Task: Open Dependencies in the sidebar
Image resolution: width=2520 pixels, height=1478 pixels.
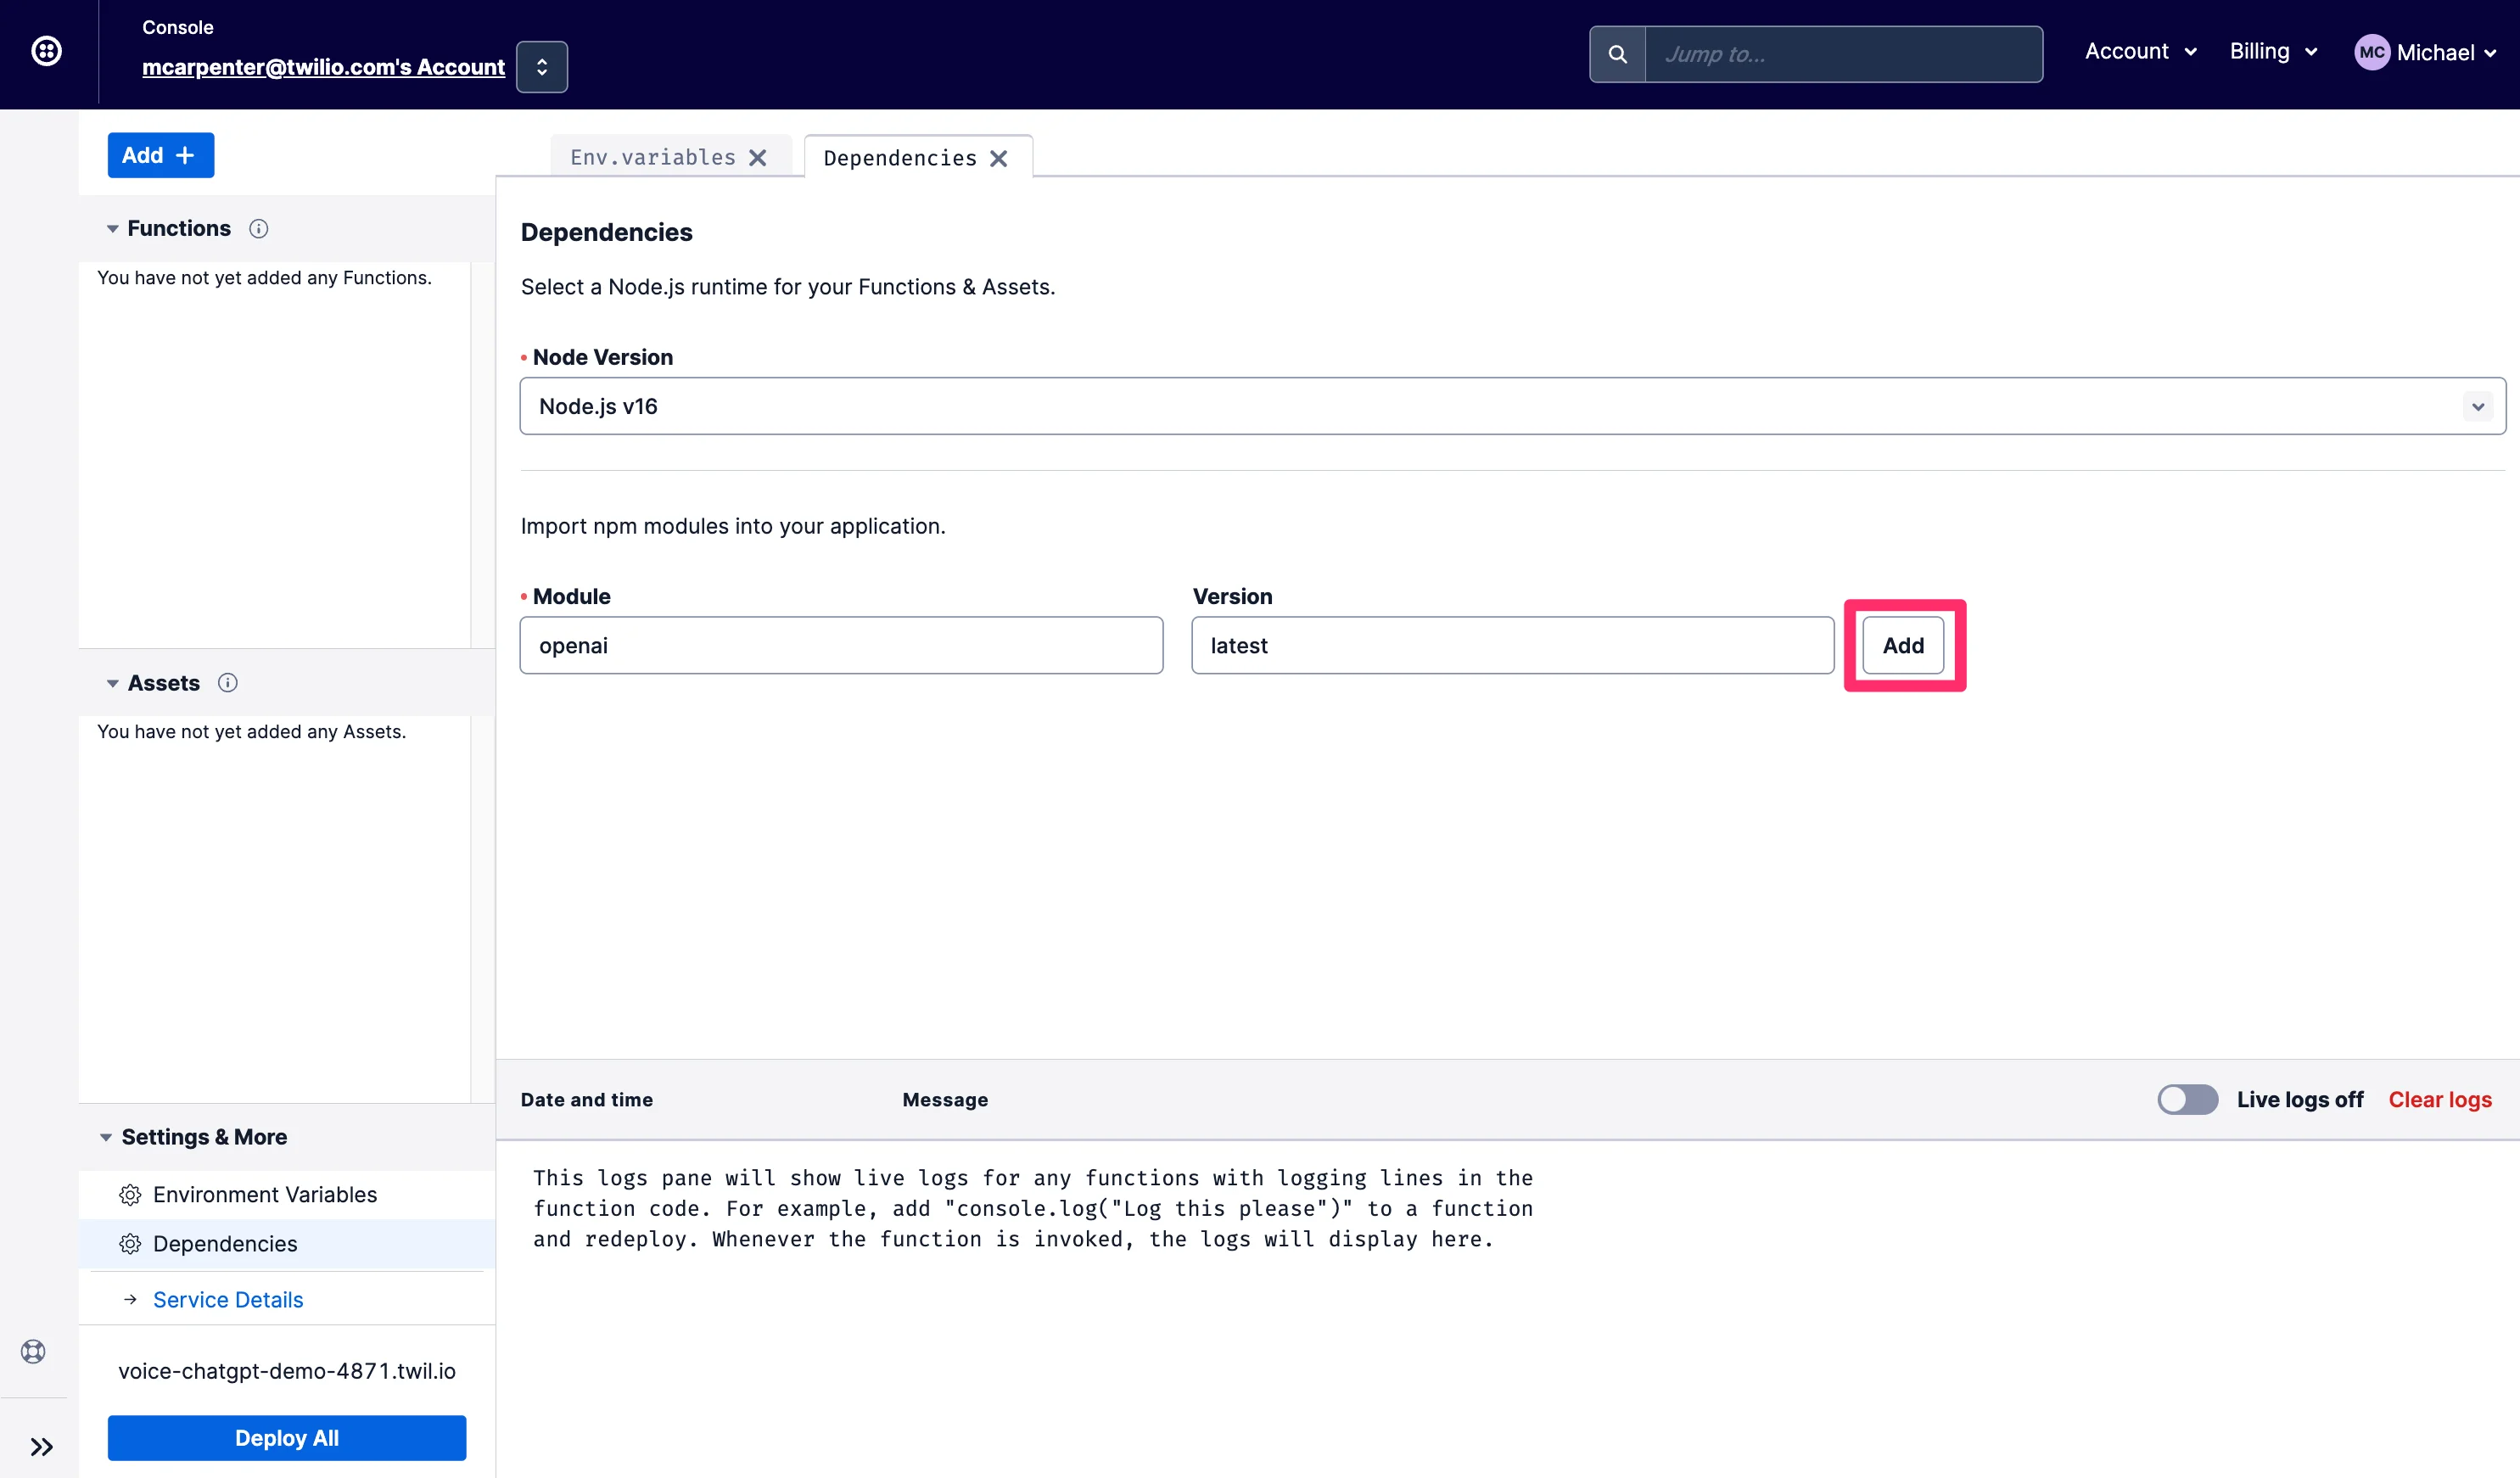Action: tap(287, 1244)
